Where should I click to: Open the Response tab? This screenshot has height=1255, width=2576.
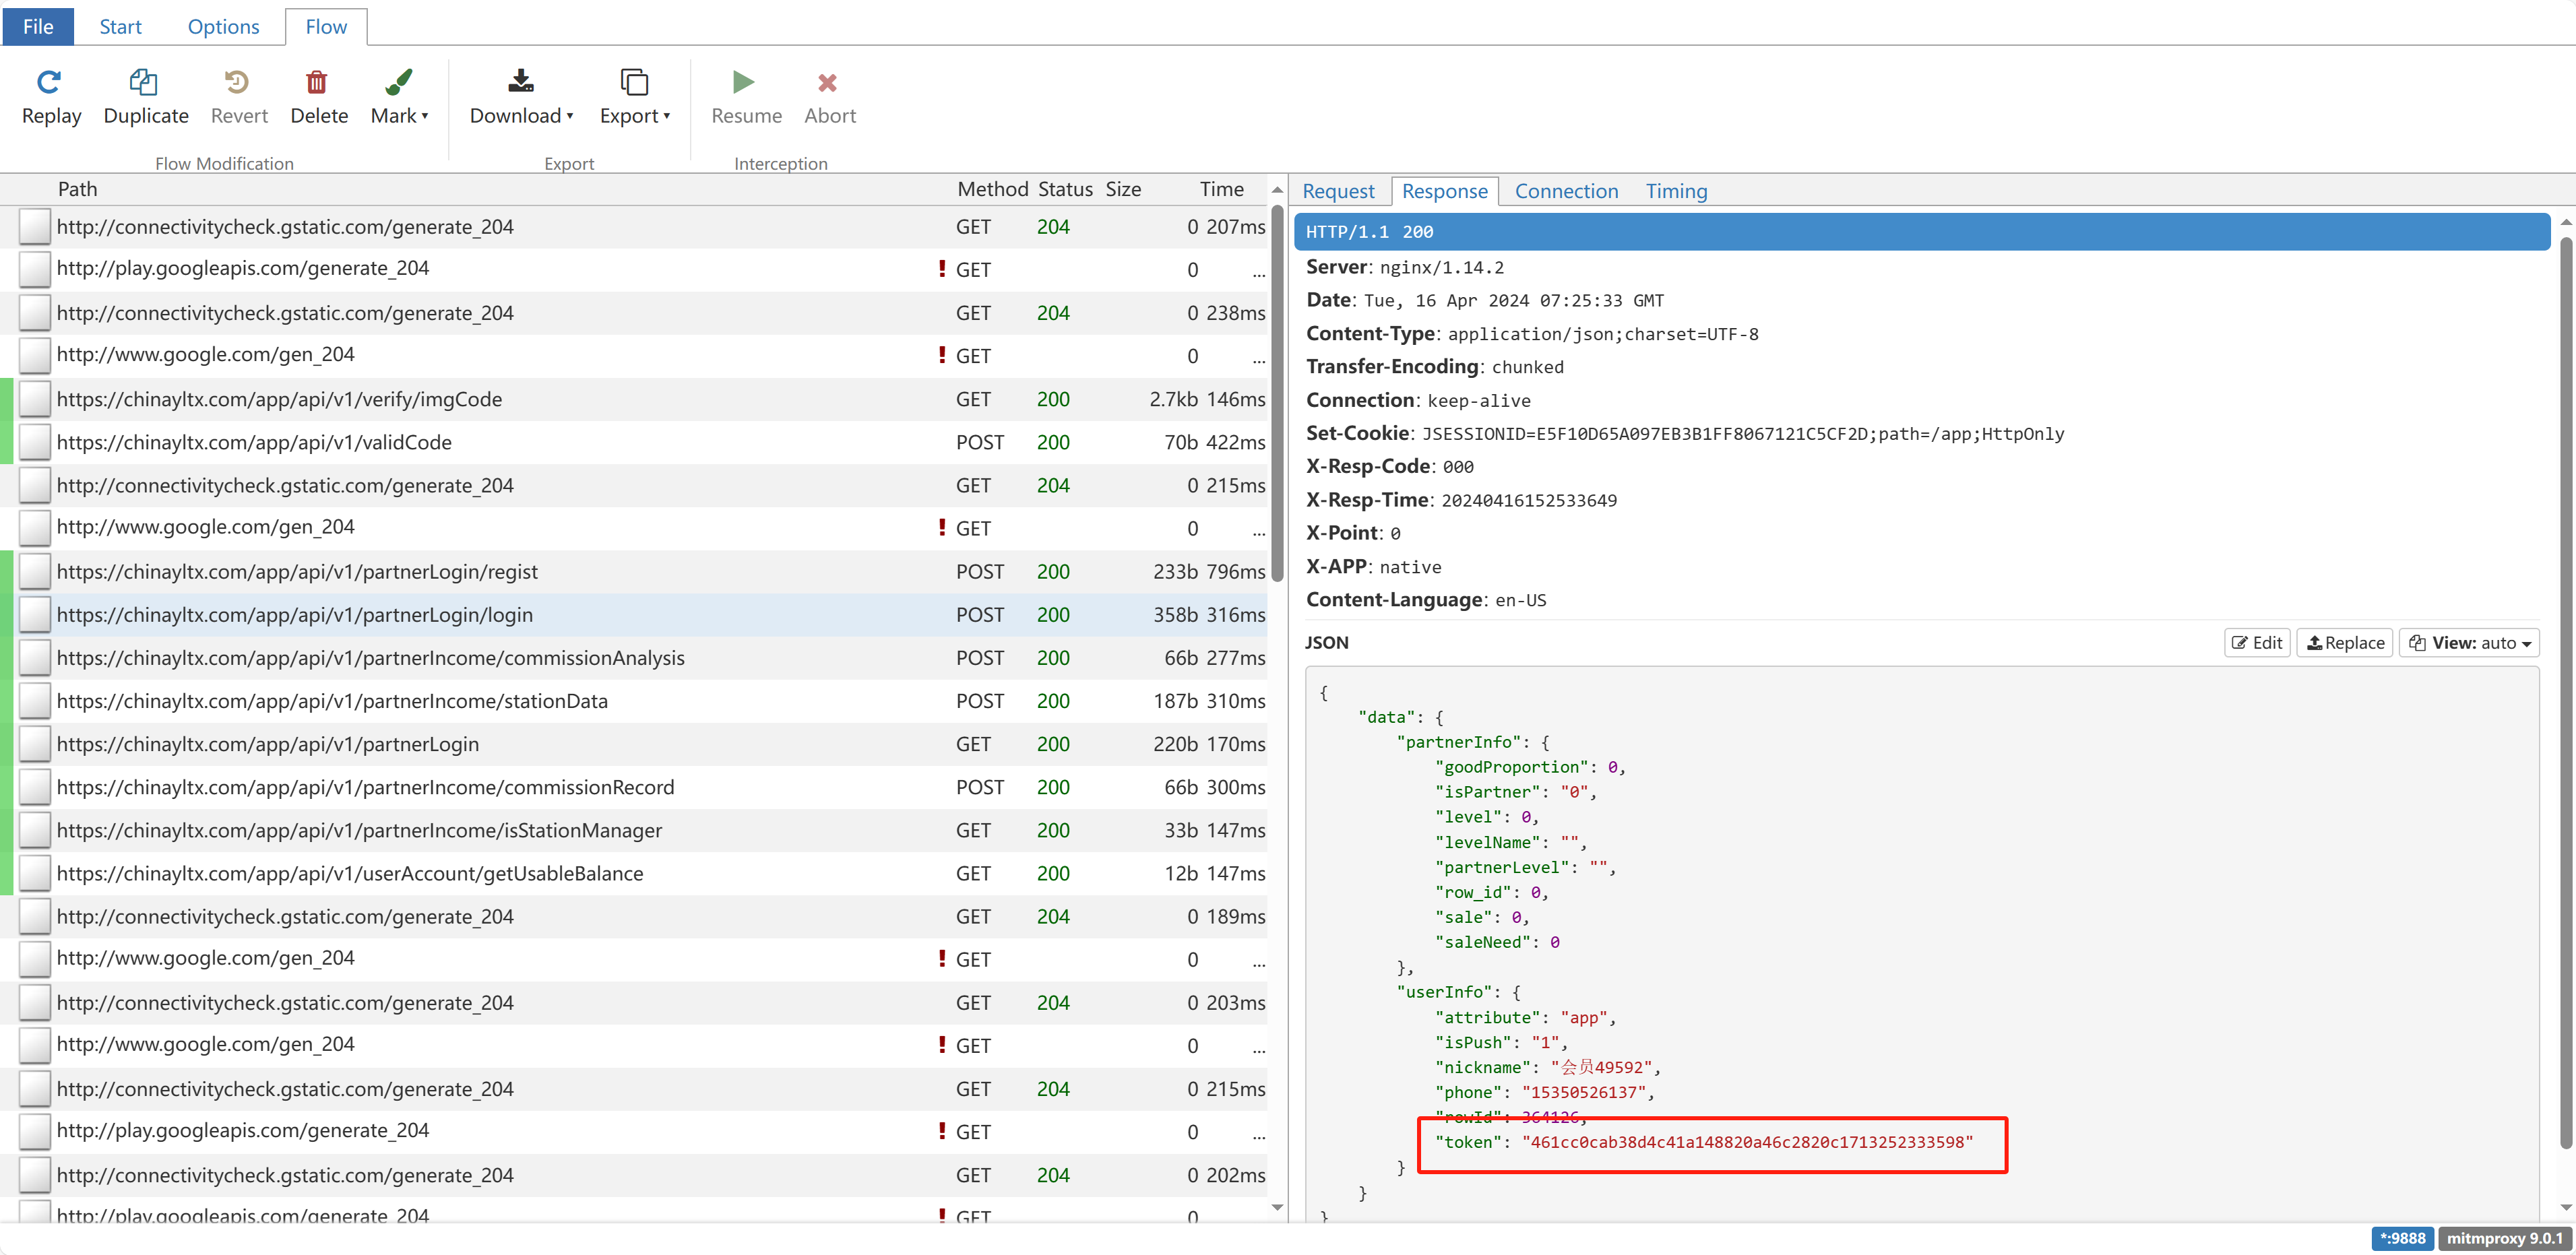(x=1444, y=191)
